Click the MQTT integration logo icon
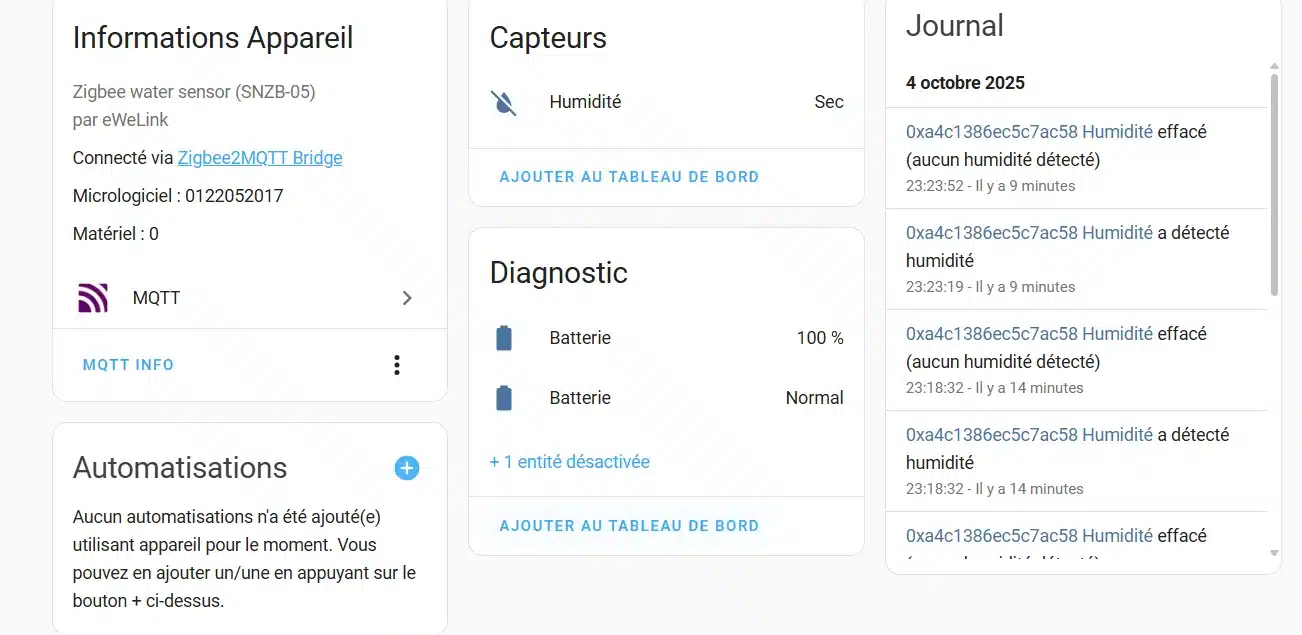Image resolution: width=1302 pixels, height=635 pixels. (93, 298)
